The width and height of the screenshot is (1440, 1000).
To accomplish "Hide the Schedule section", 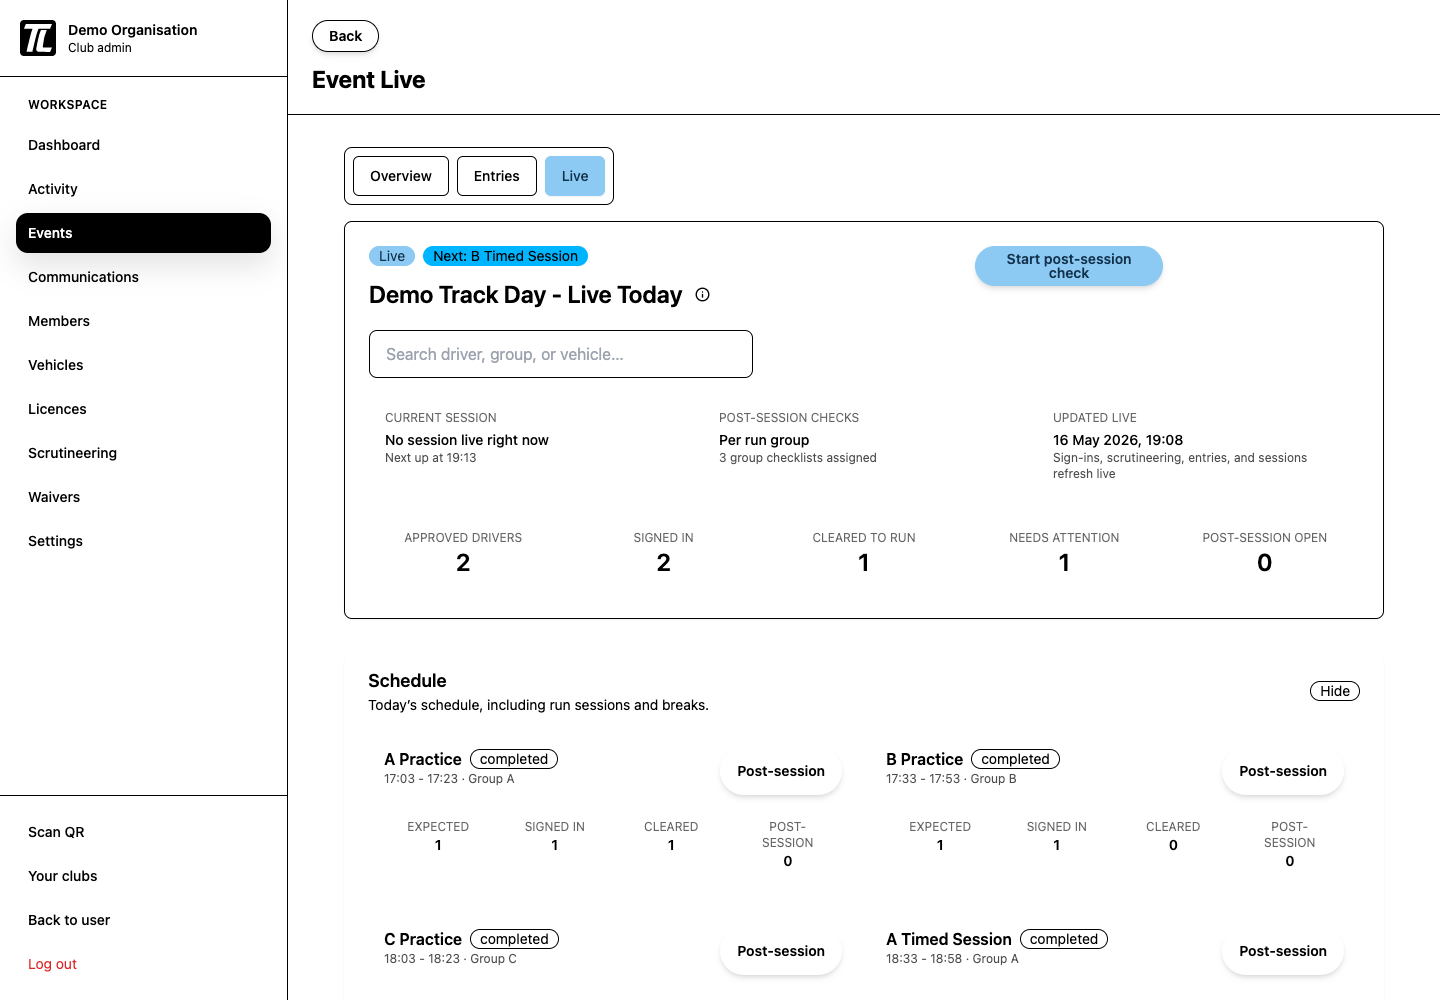I will (1335, 691).
